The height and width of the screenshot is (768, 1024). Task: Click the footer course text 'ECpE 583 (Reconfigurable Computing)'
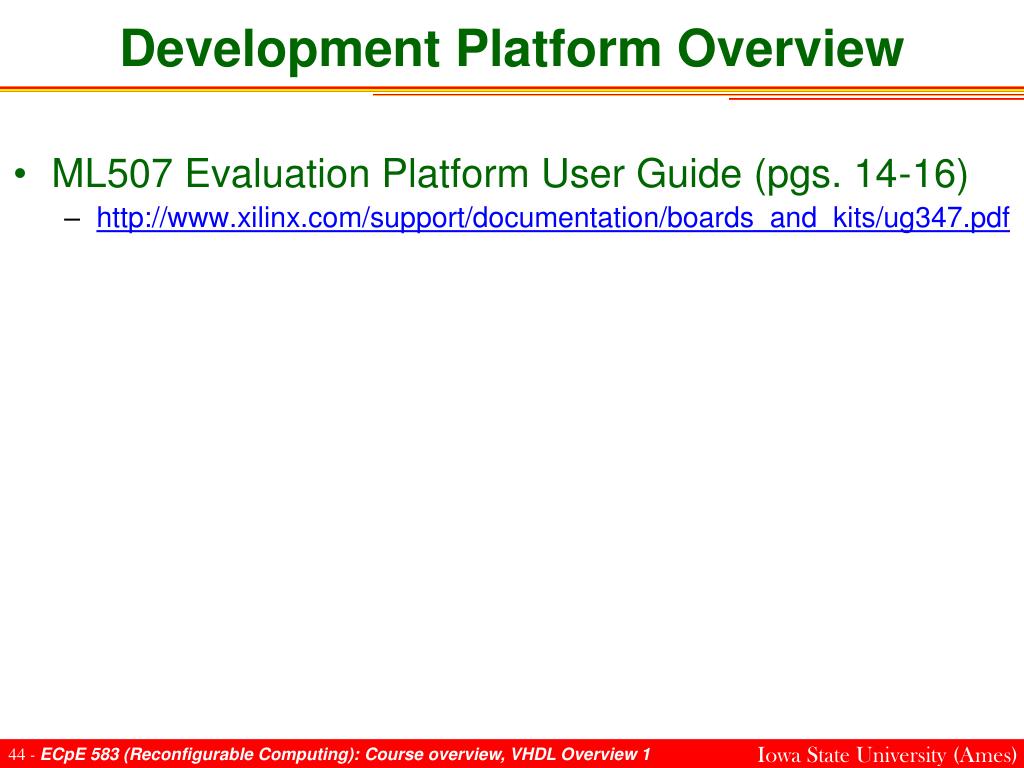(x=200, y=754)
